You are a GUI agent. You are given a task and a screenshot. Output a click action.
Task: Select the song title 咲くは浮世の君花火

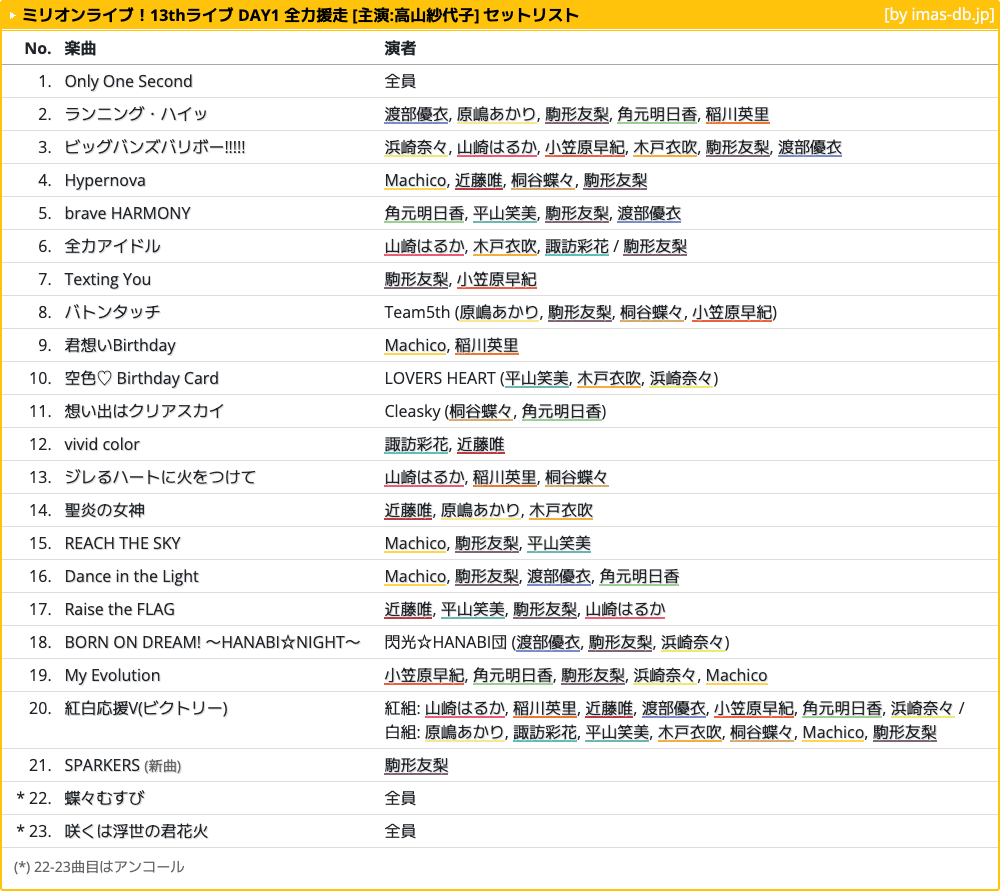click(x=136, y=832)
